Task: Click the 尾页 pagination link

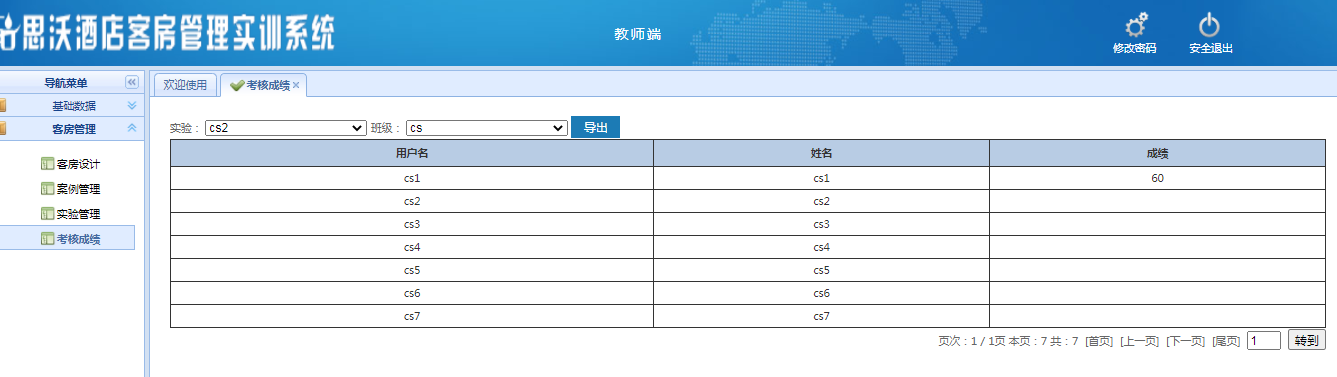Action: pos(1226,341)
